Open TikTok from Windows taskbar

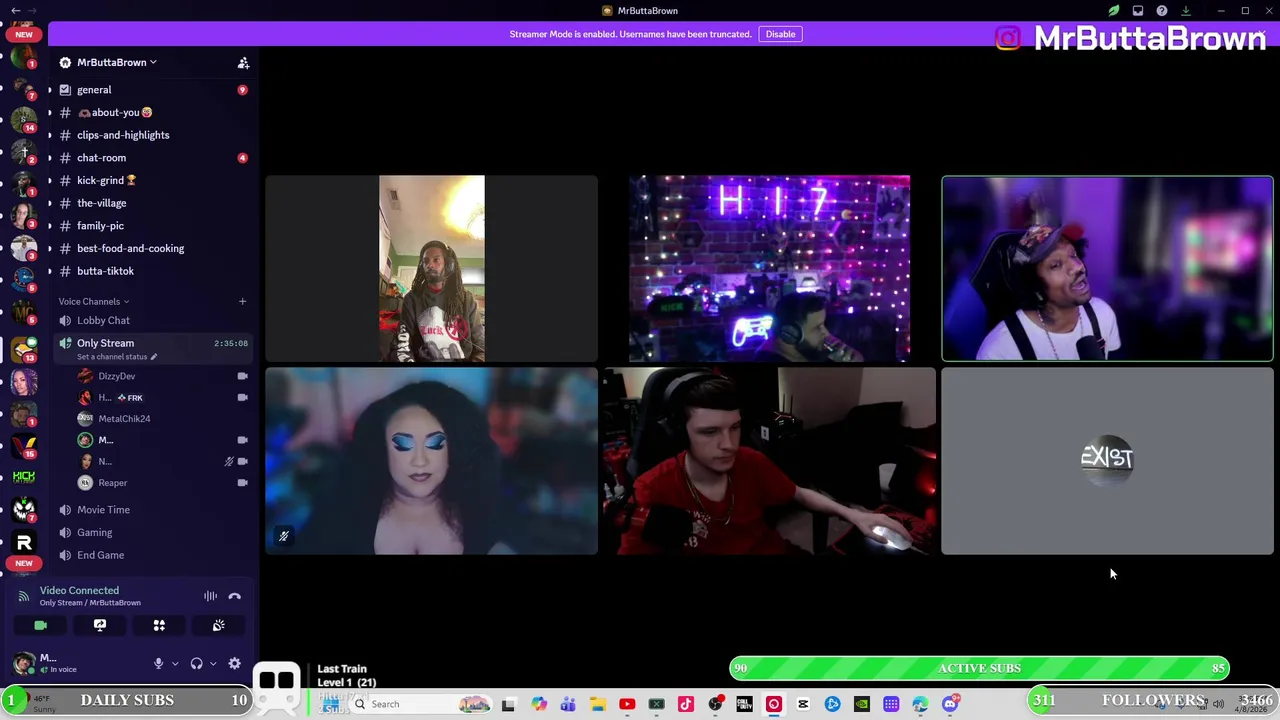pyautogui.click(x=686, y=704)
